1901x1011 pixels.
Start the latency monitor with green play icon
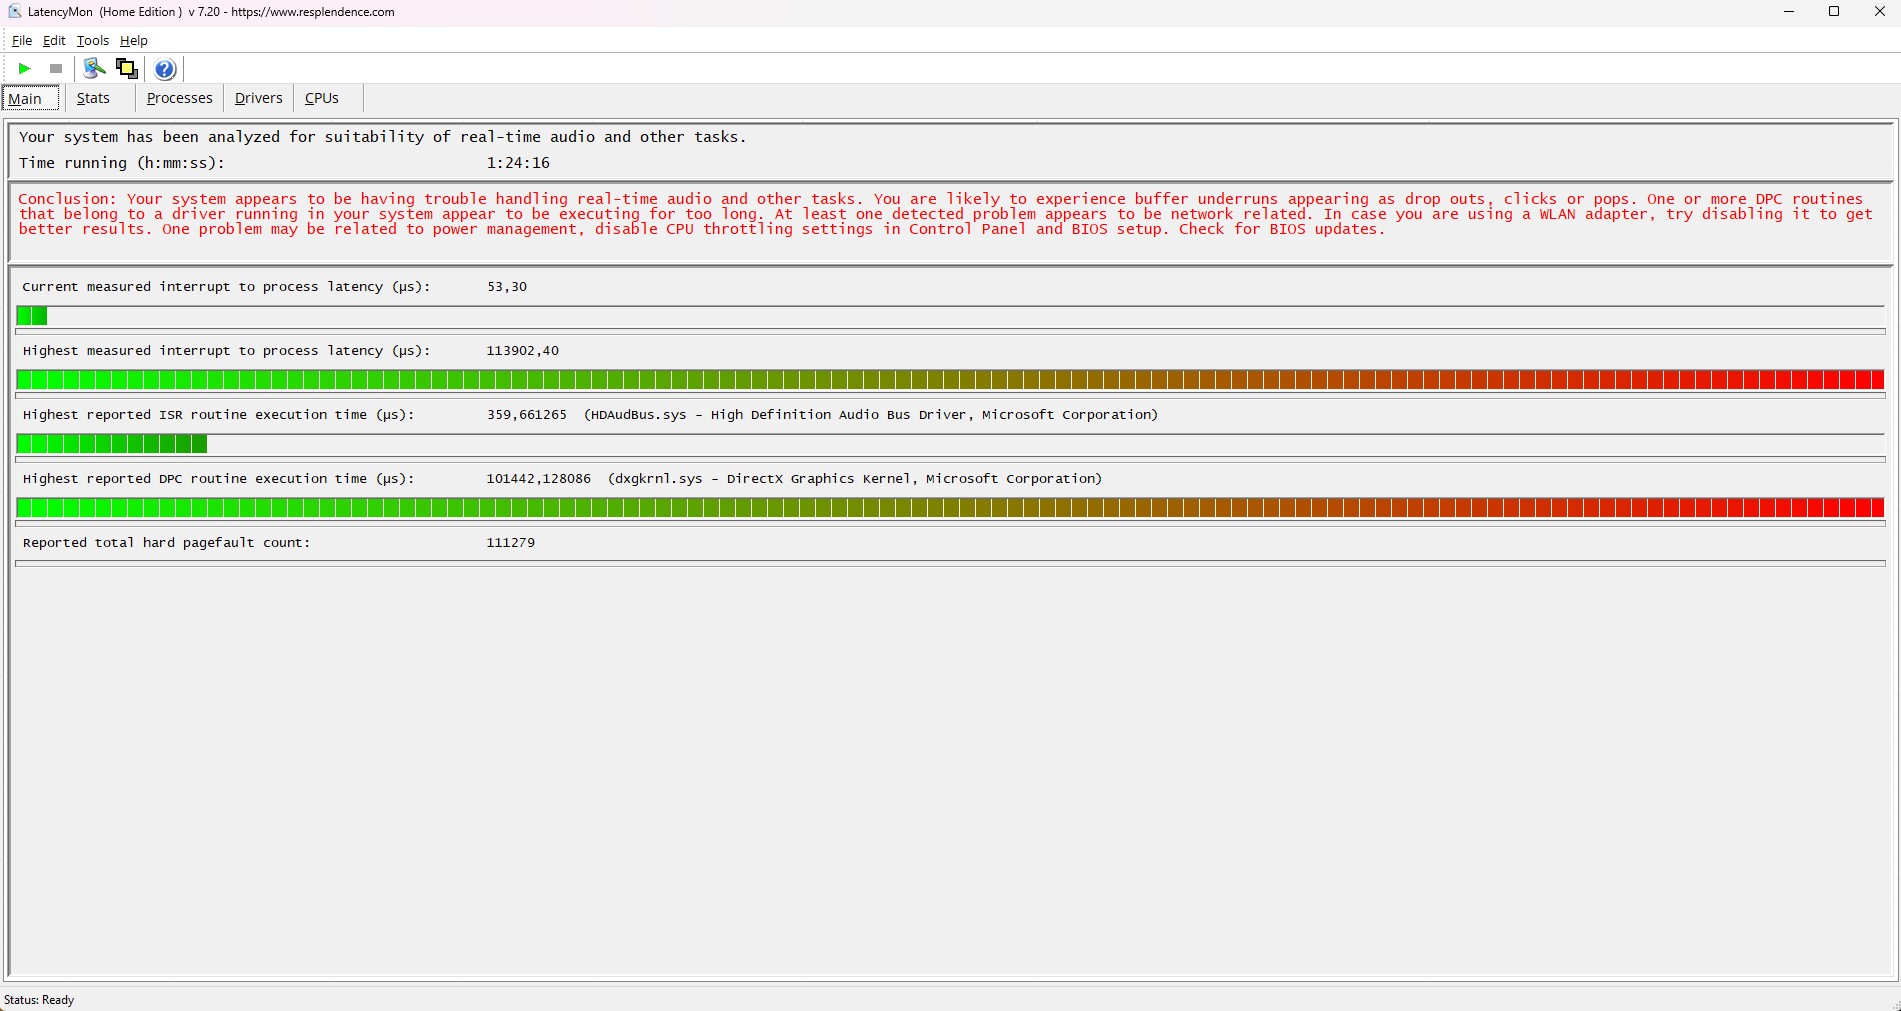tap(25, 69)
